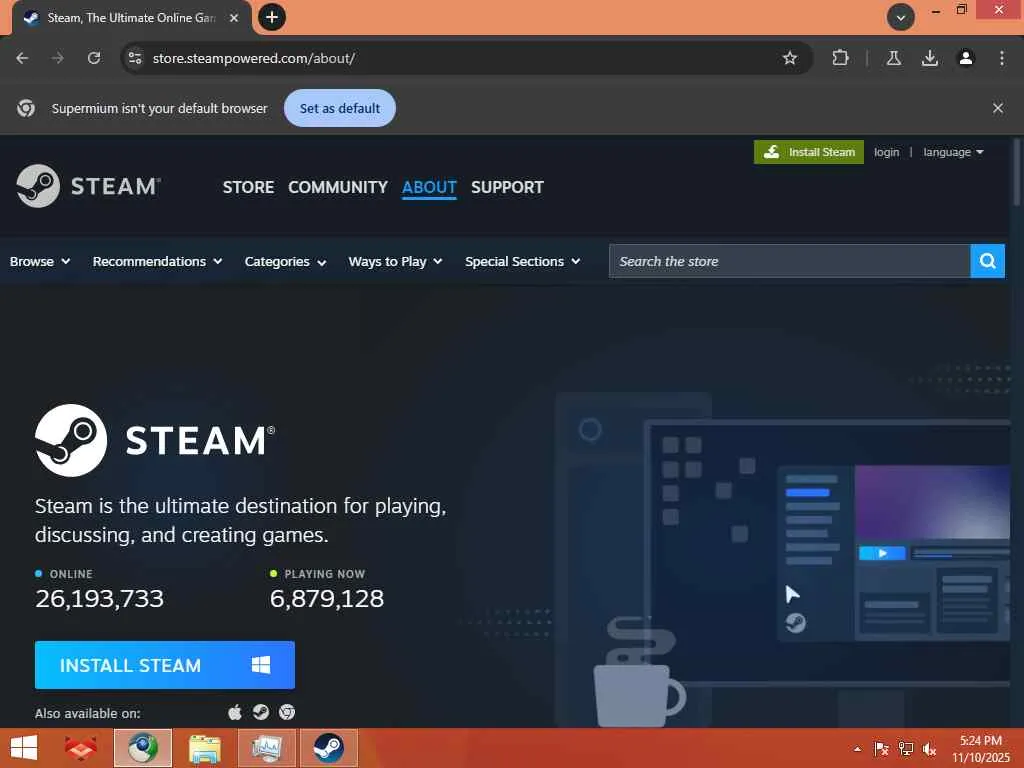Viewport: 1024px width, 768px height.
Task: Open the downloads icon in toolbar
Action: (x=929, y=58)
